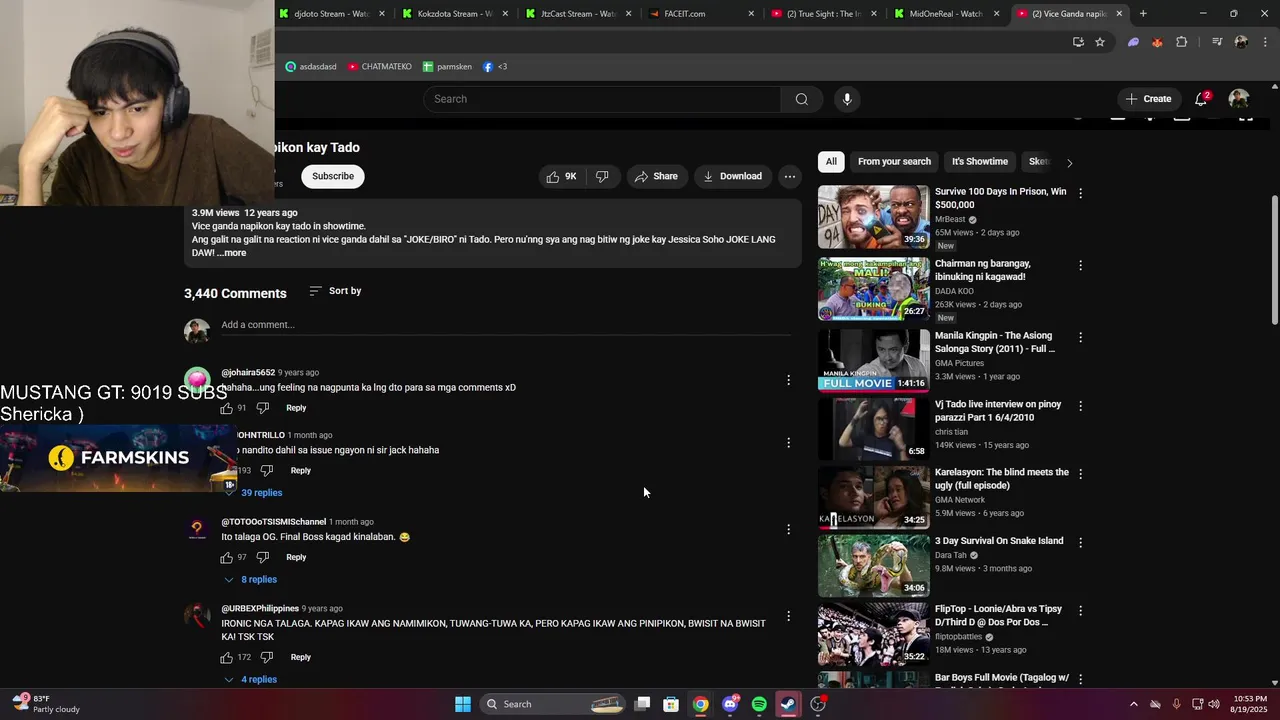Viewport: 1280px width, 720px height.
Task: Open options for Manila Kingpin video suggestion
Action: click(1080, 337)
